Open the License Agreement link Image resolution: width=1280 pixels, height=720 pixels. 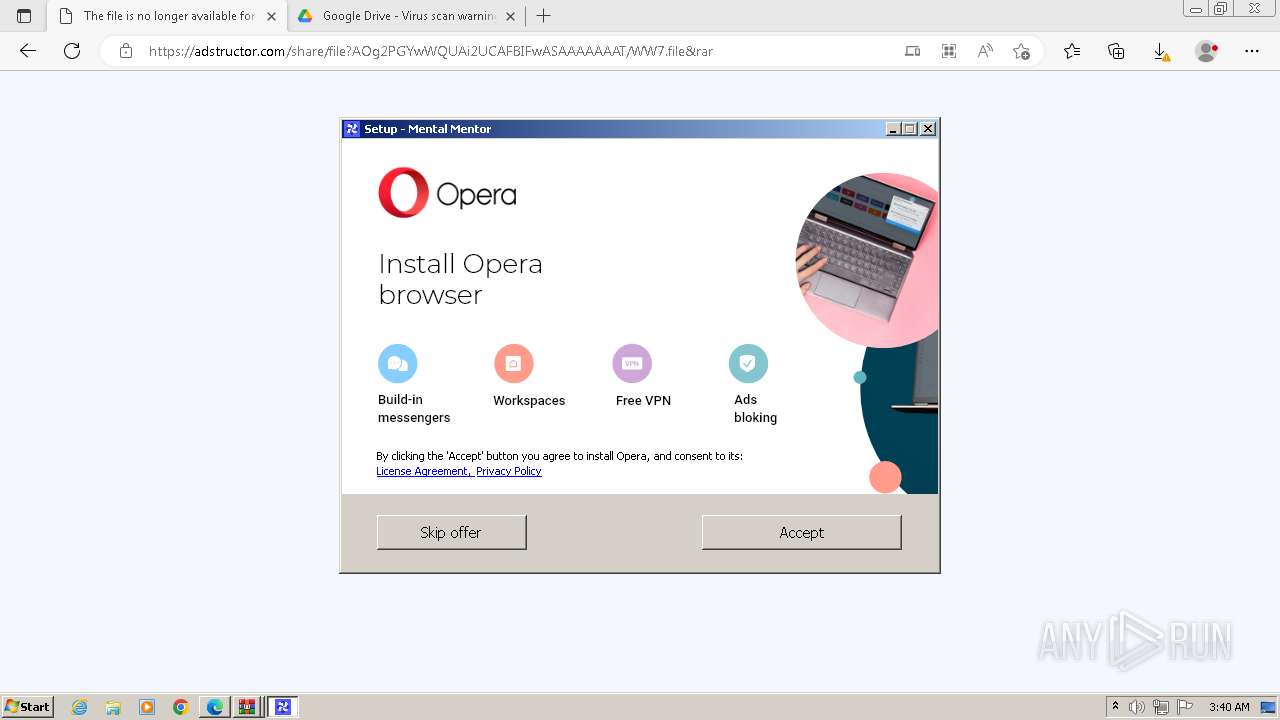(423, 471)
